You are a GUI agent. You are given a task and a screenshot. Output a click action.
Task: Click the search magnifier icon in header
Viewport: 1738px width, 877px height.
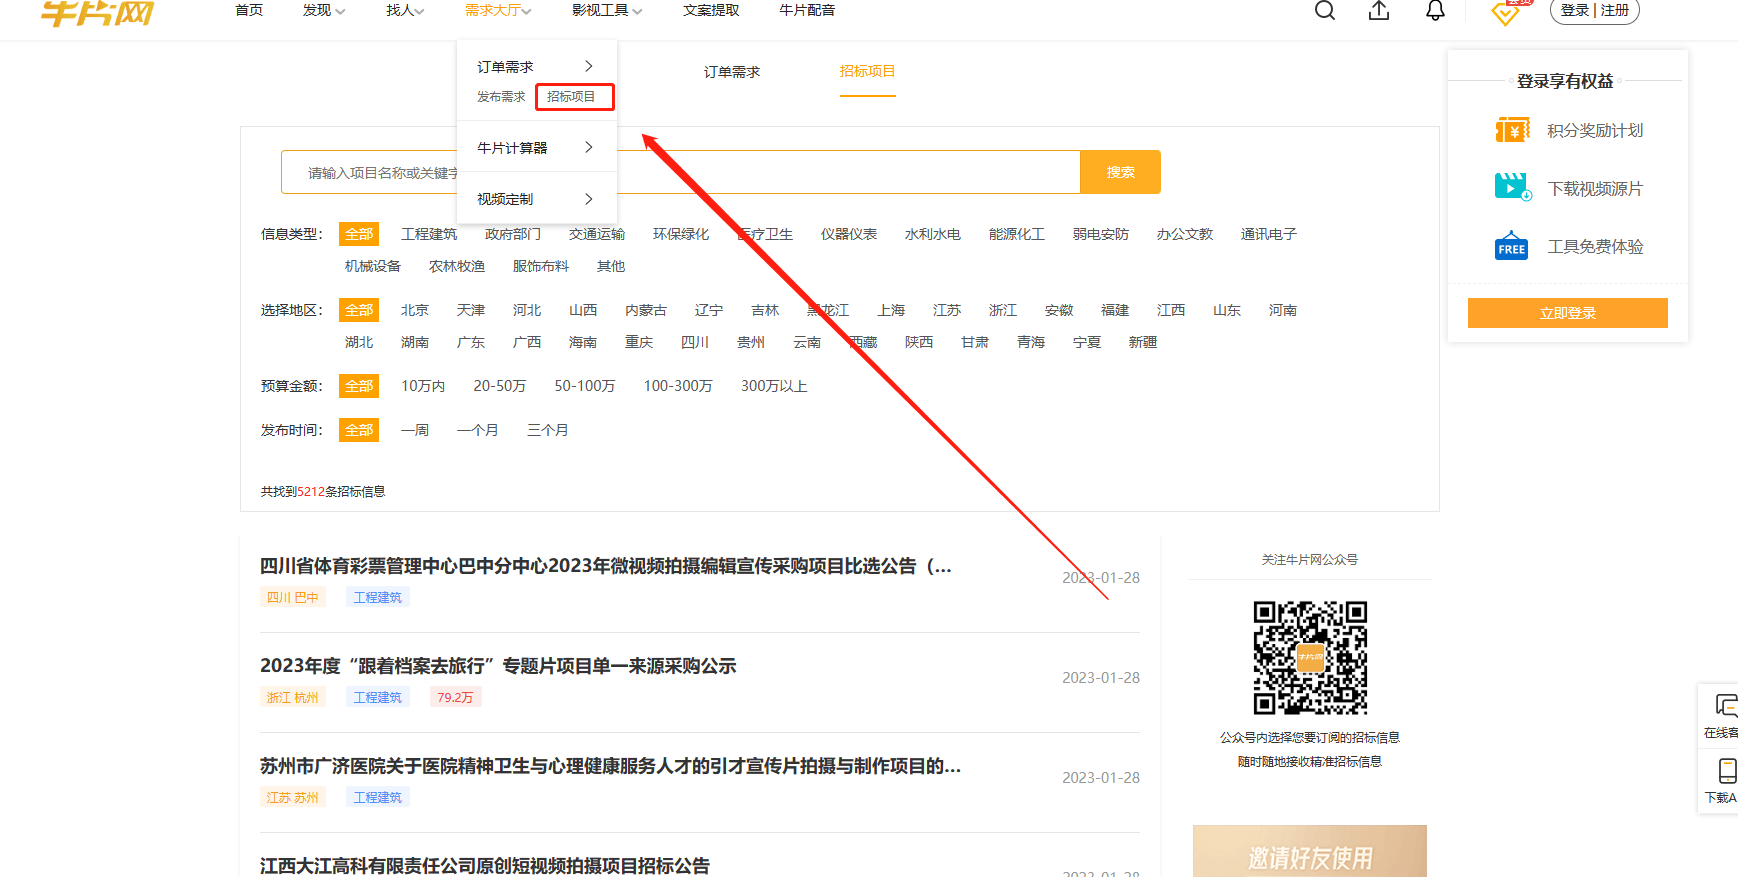tap(1325, 10)
